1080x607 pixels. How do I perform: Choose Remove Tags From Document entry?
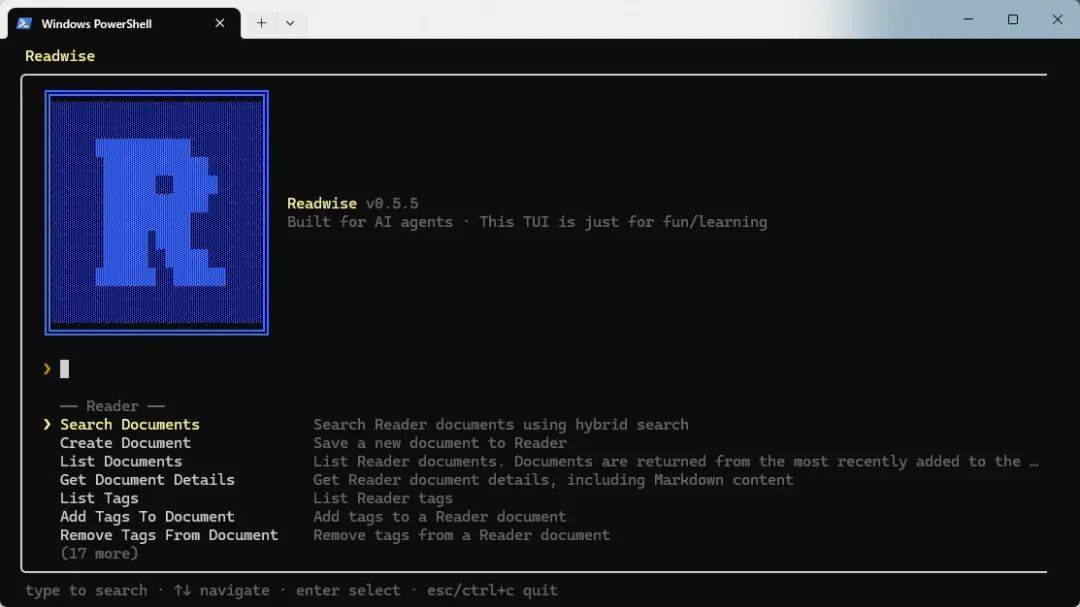pos(169,535)
